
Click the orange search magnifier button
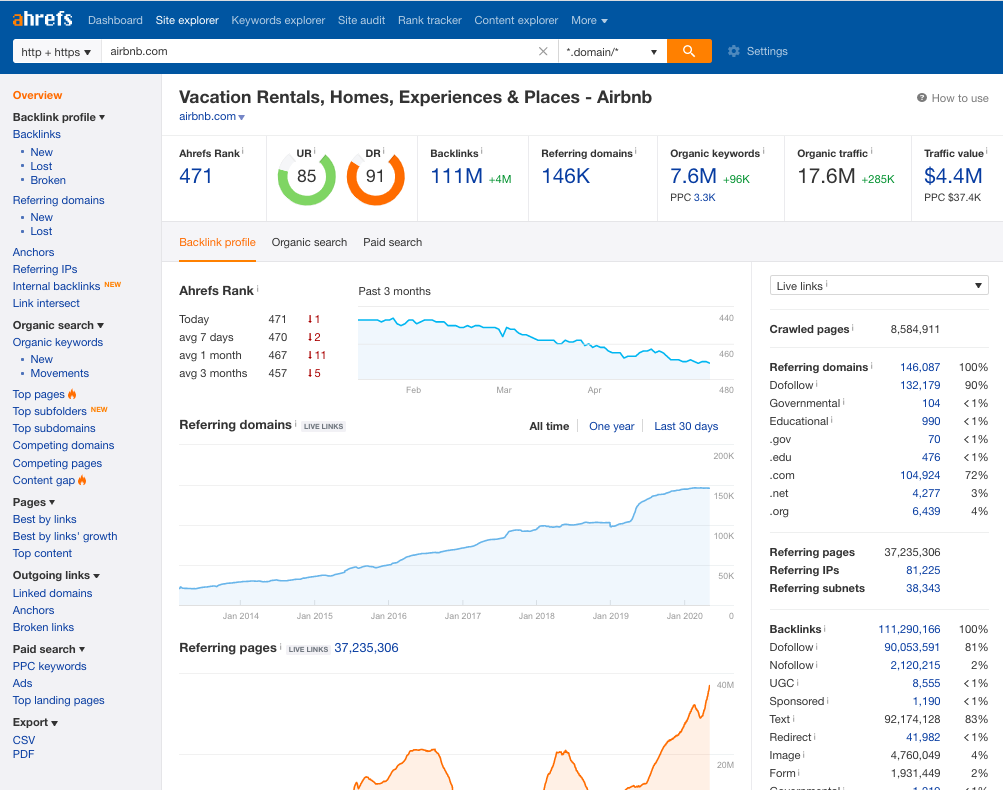689,51
